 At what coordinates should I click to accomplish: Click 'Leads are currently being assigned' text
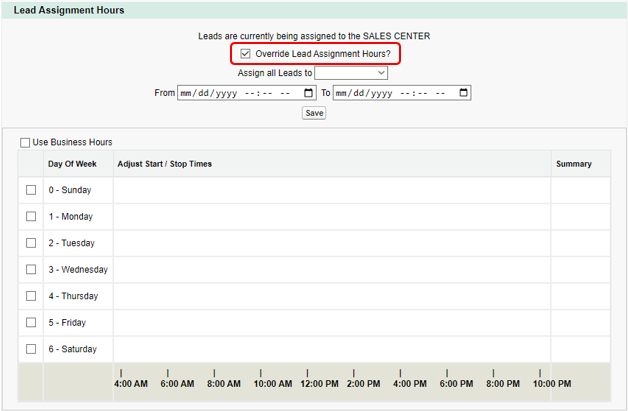point(314,36)
